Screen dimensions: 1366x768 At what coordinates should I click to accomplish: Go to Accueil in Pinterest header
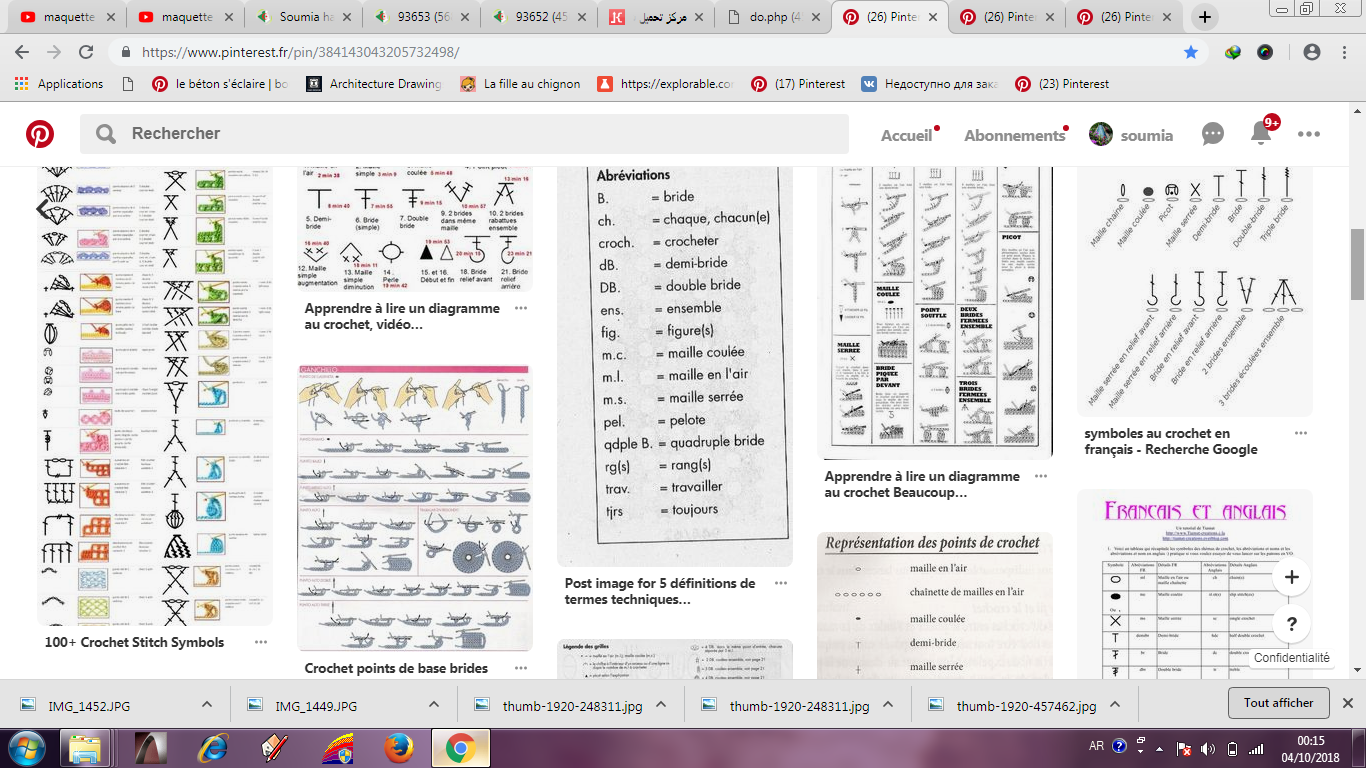(906, 135)
